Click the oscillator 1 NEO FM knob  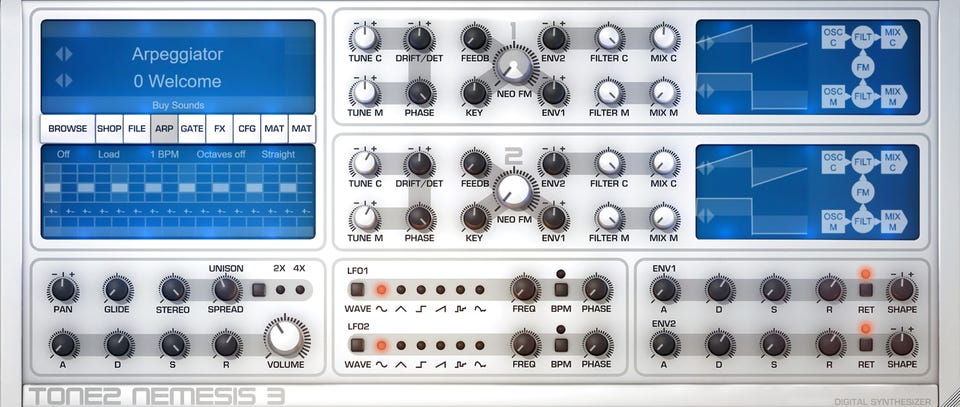coord(513,66)
